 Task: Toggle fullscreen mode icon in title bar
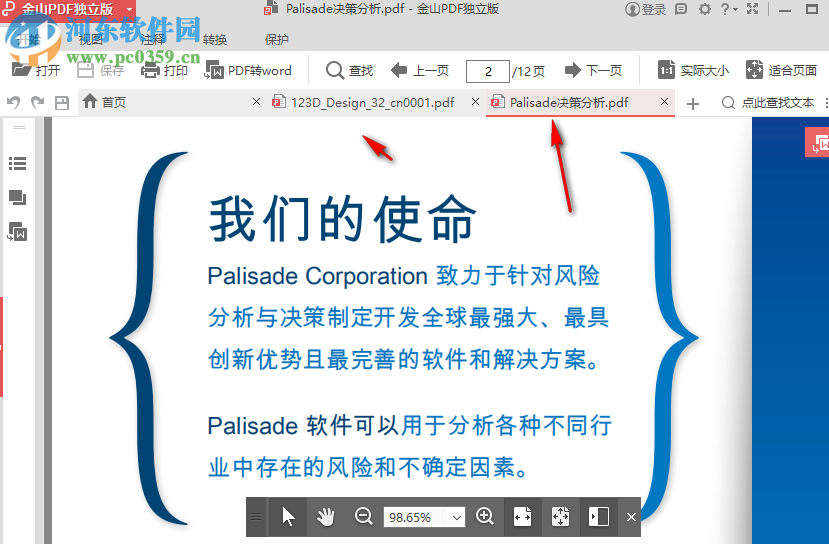(x=752, y=9)
